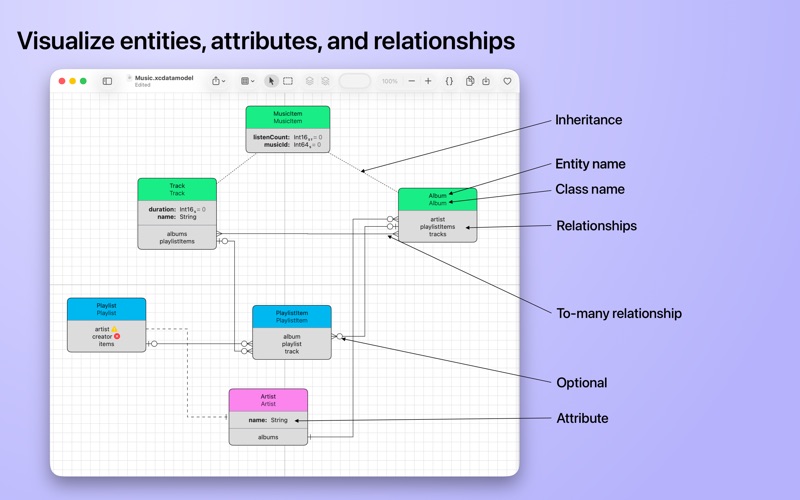Viewport: 800px width, 500px height.
Task: Click the heart icon in toolbar
Action: [507, 81]
